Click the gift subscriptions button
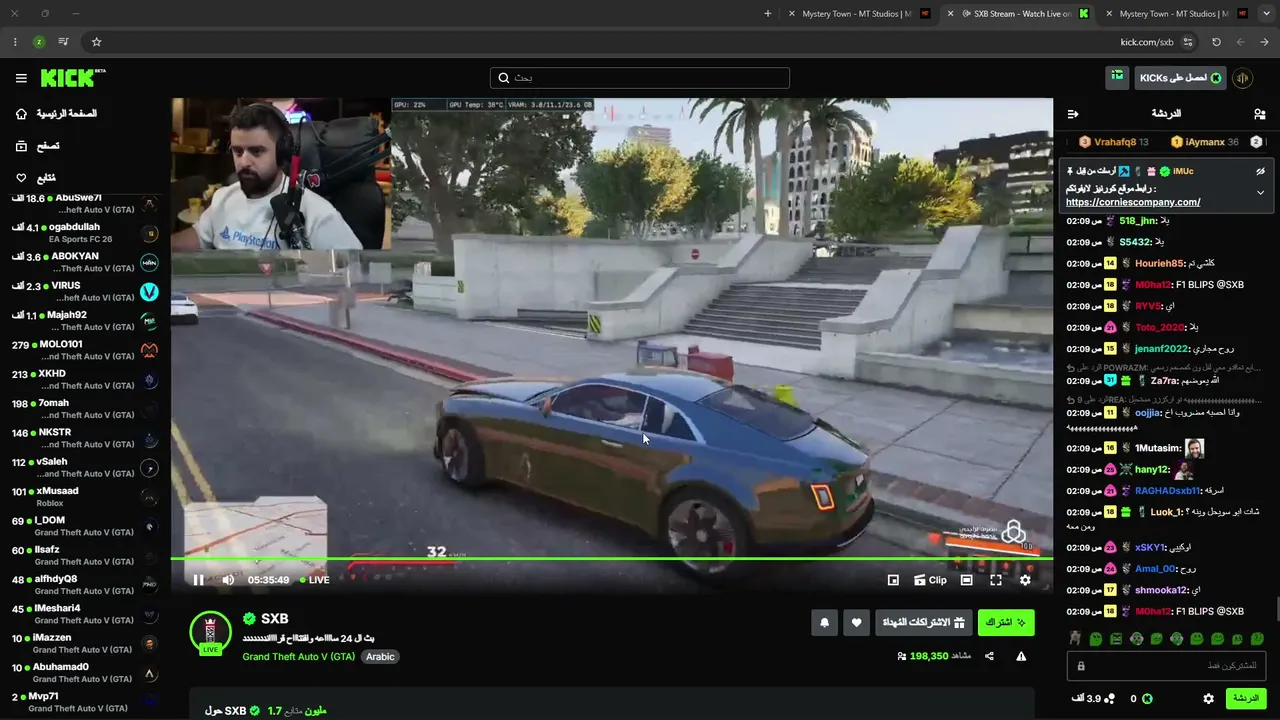 (923, 622)
